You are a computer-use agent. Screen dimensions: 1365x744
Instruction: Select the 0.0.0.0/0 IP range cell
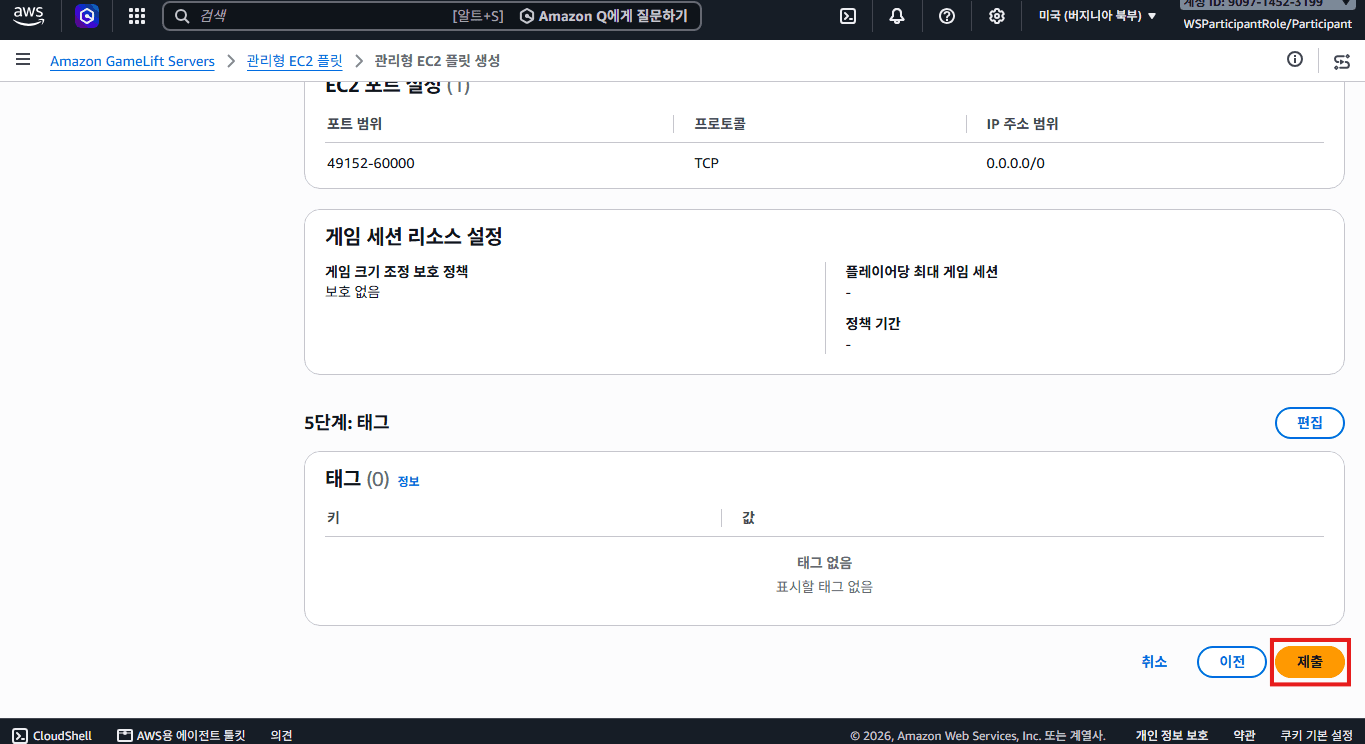point(1015,163)
